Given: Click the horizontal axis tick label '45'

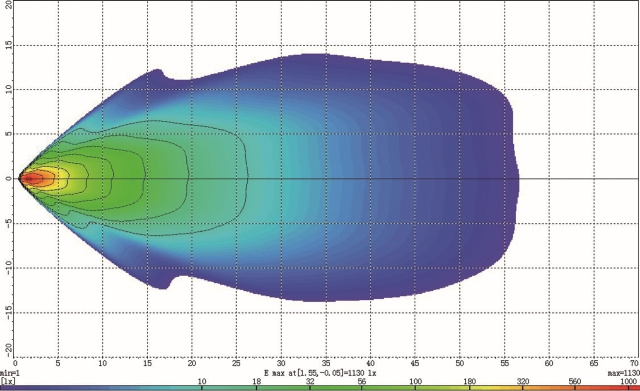Looking at the screenshot, I should [x=415, y=363].
